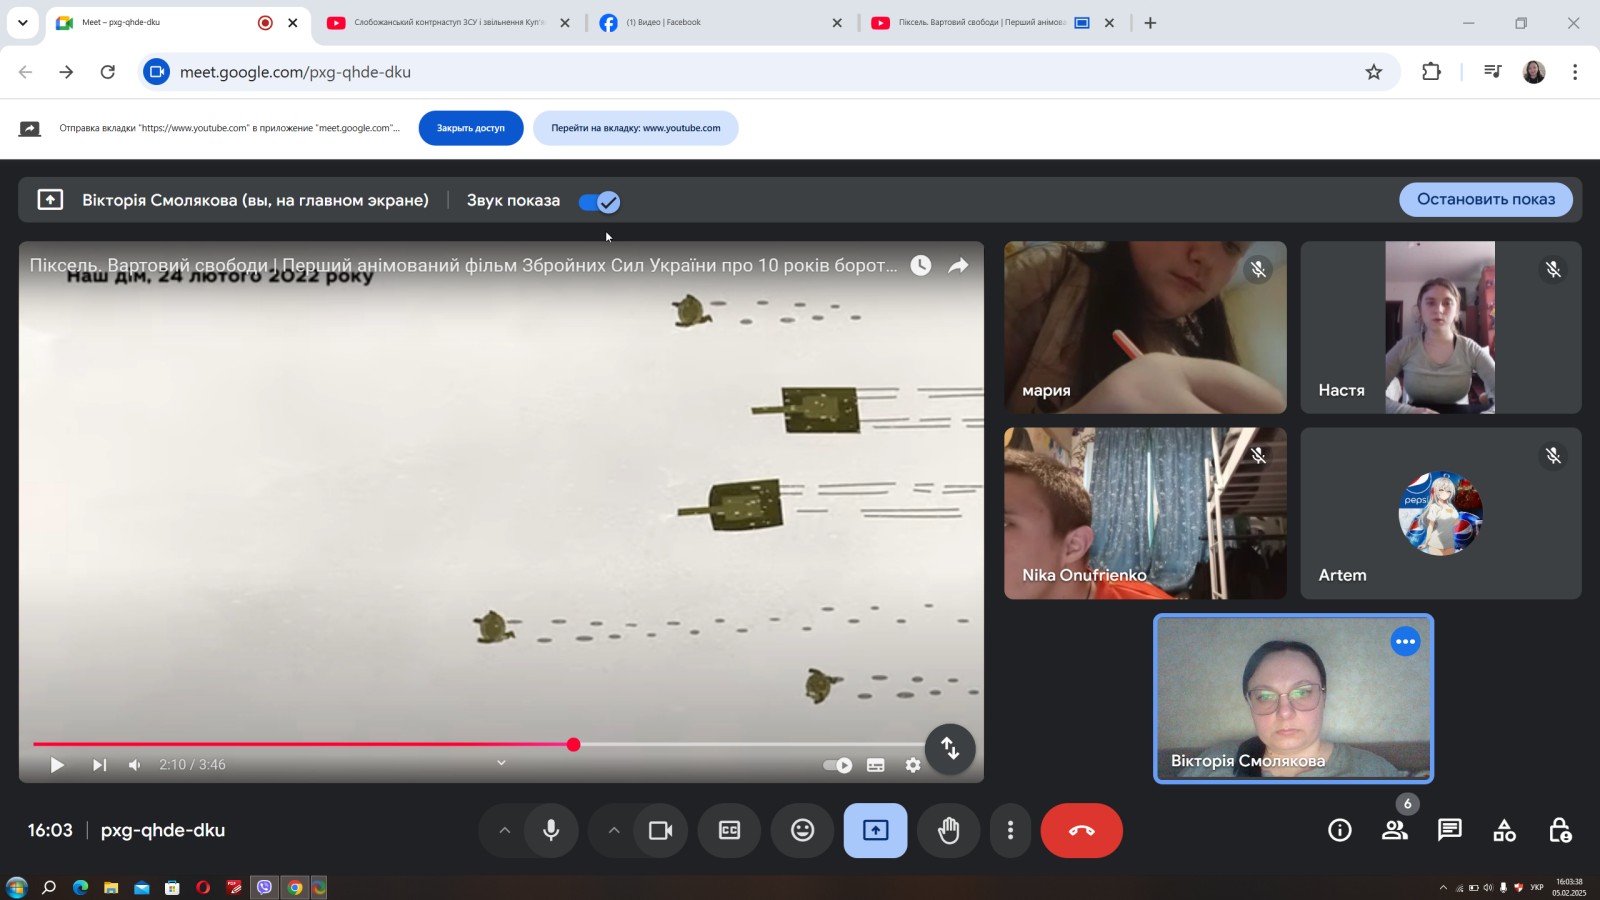The width and height of the screenshot is (1600, 900).
Task: Toggle the "Звук показа" switch
Action: 600,202
